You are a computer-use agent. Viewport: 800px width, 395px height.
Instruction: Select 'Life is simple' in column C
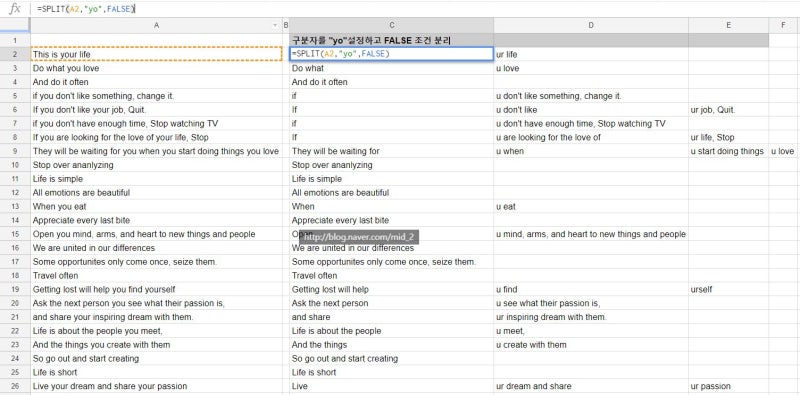click(x=391, y=179)
